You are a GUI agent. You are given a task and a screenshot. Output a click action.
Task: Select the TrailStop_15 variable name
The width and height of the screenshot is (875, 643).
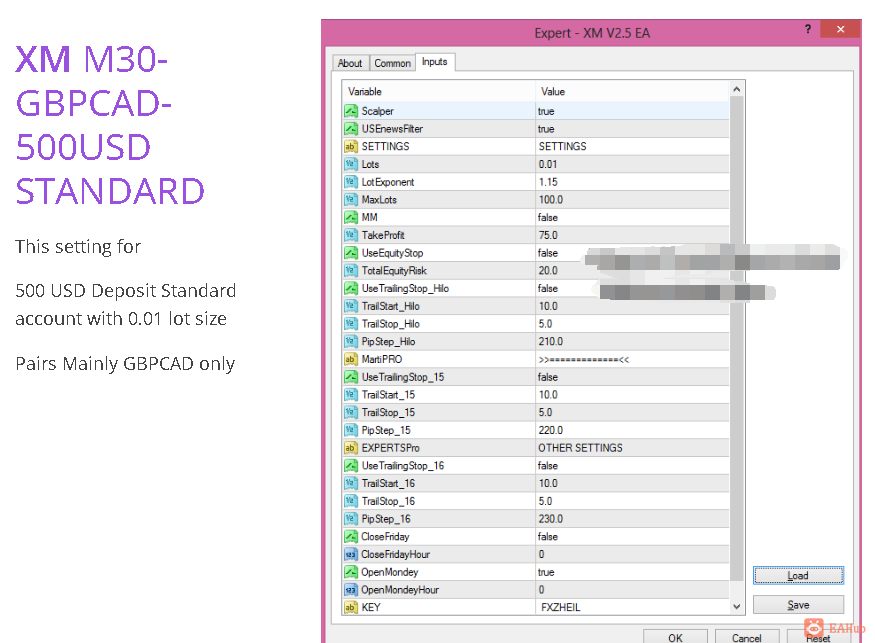tap(388, 412)
